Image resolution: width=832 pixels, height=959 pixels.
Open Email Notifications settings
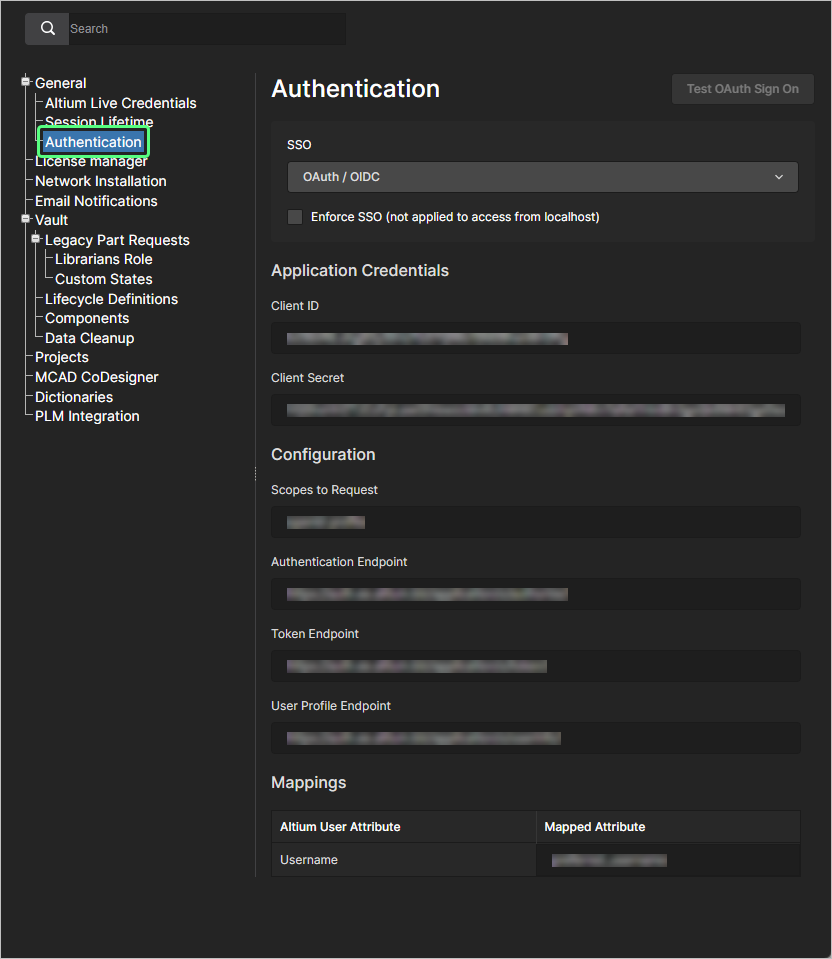(96, 201)
